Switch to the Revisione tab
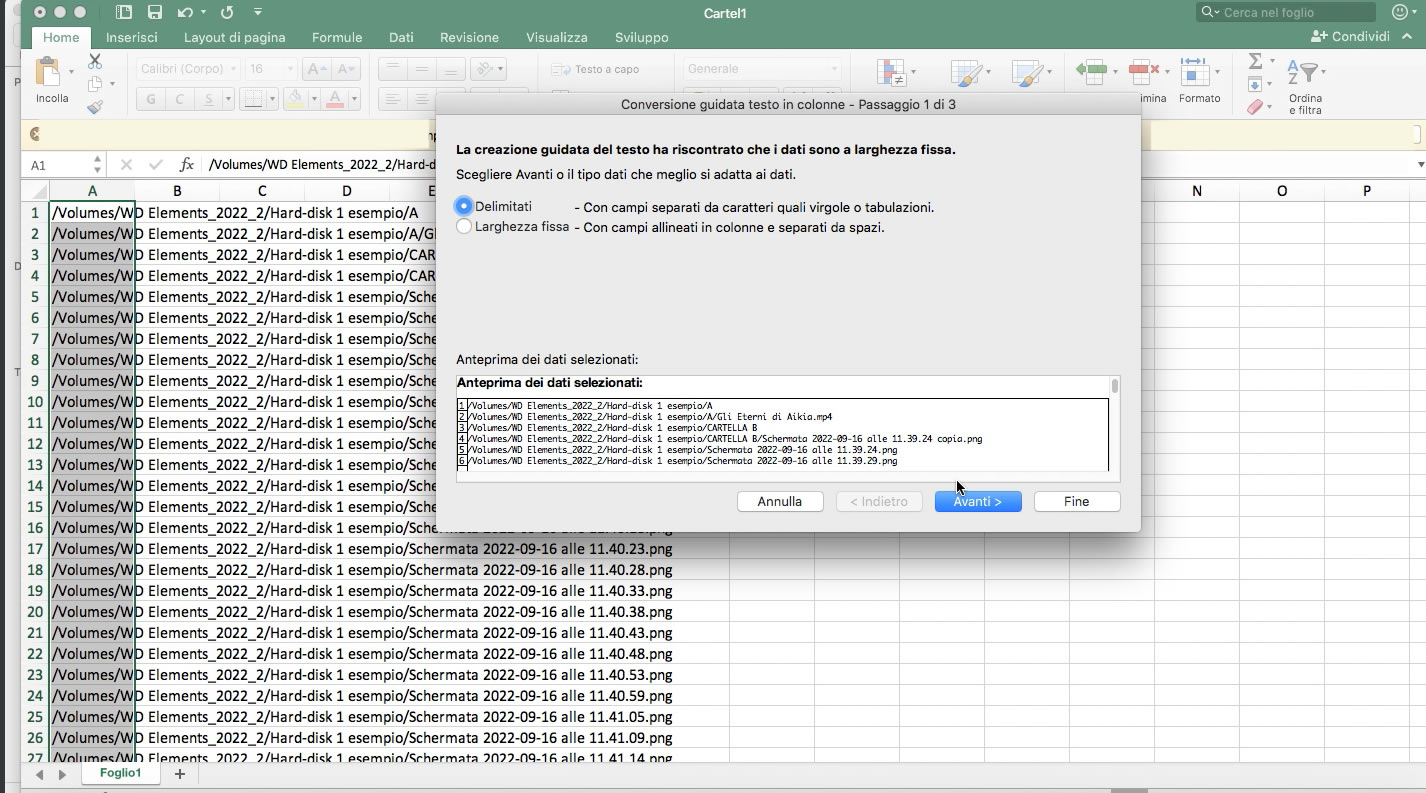The width and height of the screenshot is (1426, 793). (469, 37)
